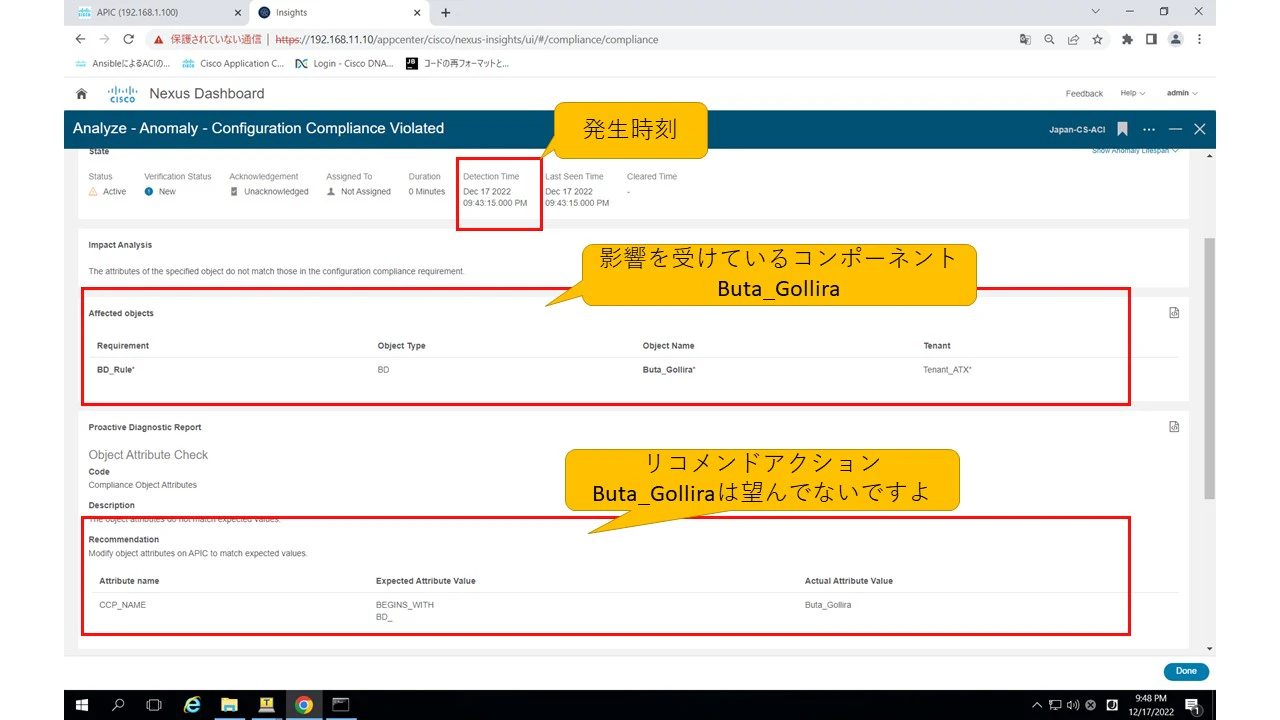The height and width of the screenshot is (720, 1280).
Task: Minimize the anomaly panel with the dash icon
Action: click(1176, 129)
